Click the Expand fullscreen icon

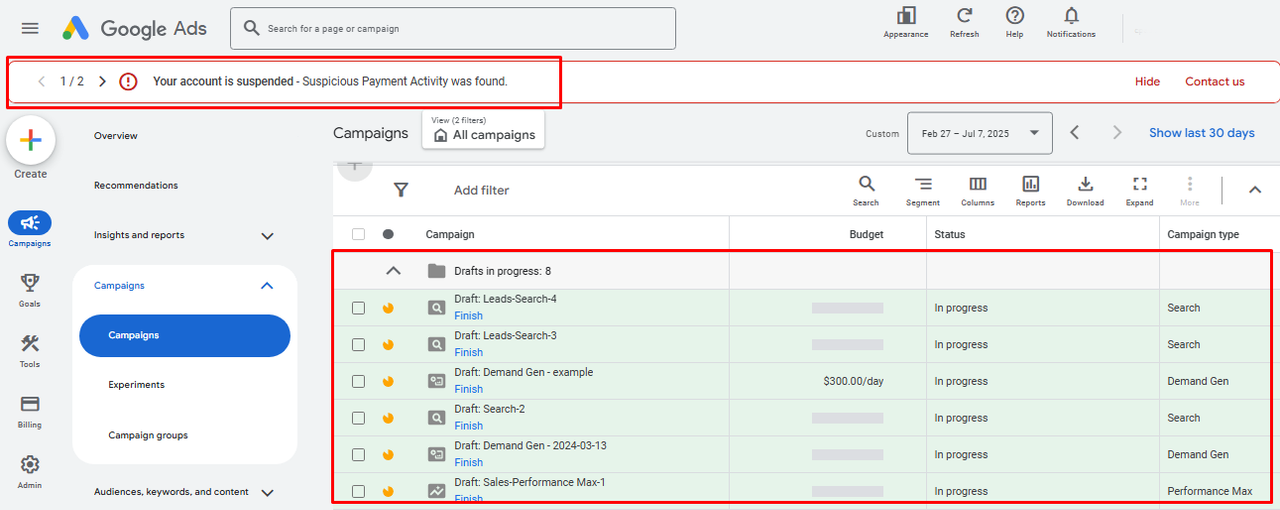1139,184
